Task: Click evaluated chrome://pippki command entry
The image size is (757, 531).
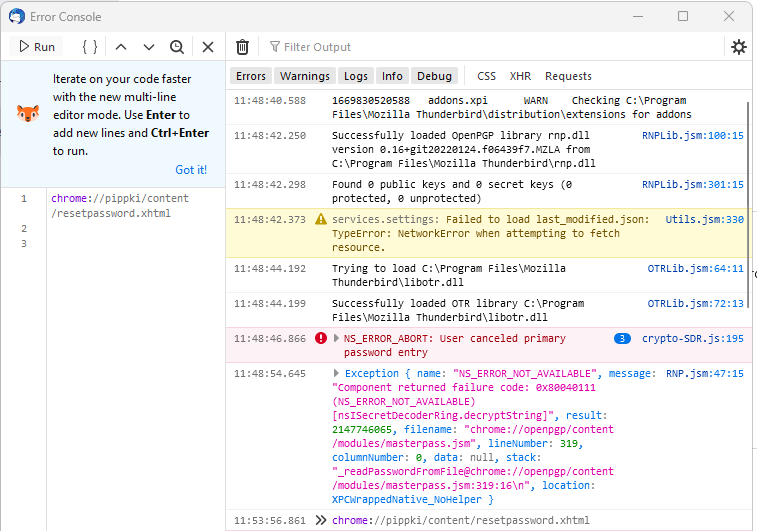Action: pyautogui.click(x=461, y=520)
